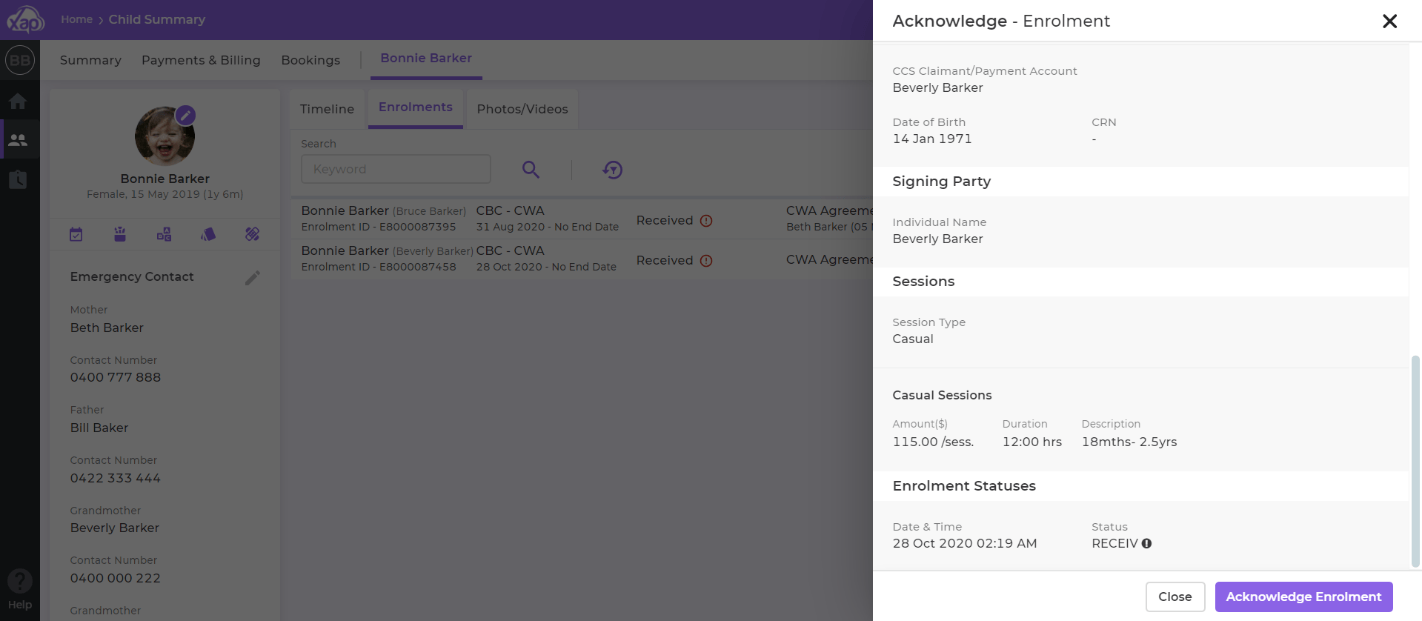Viewport: 1422px width, 621px height.
Task: Go to the Payments & Billing tab
Action: pyautogui.click(x=200, y=60)
